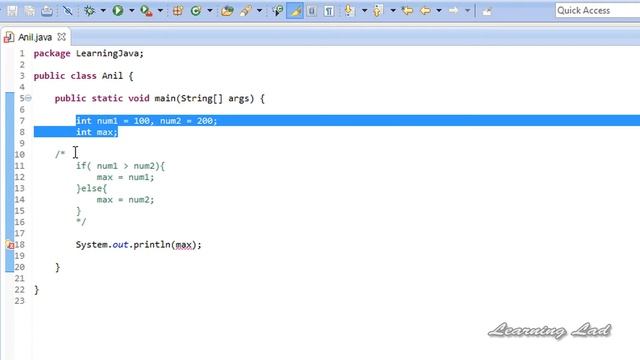Screen dimensions: 640x360
Task: Click 'public class Anil {' on line 3
Action: click(83, 76)
